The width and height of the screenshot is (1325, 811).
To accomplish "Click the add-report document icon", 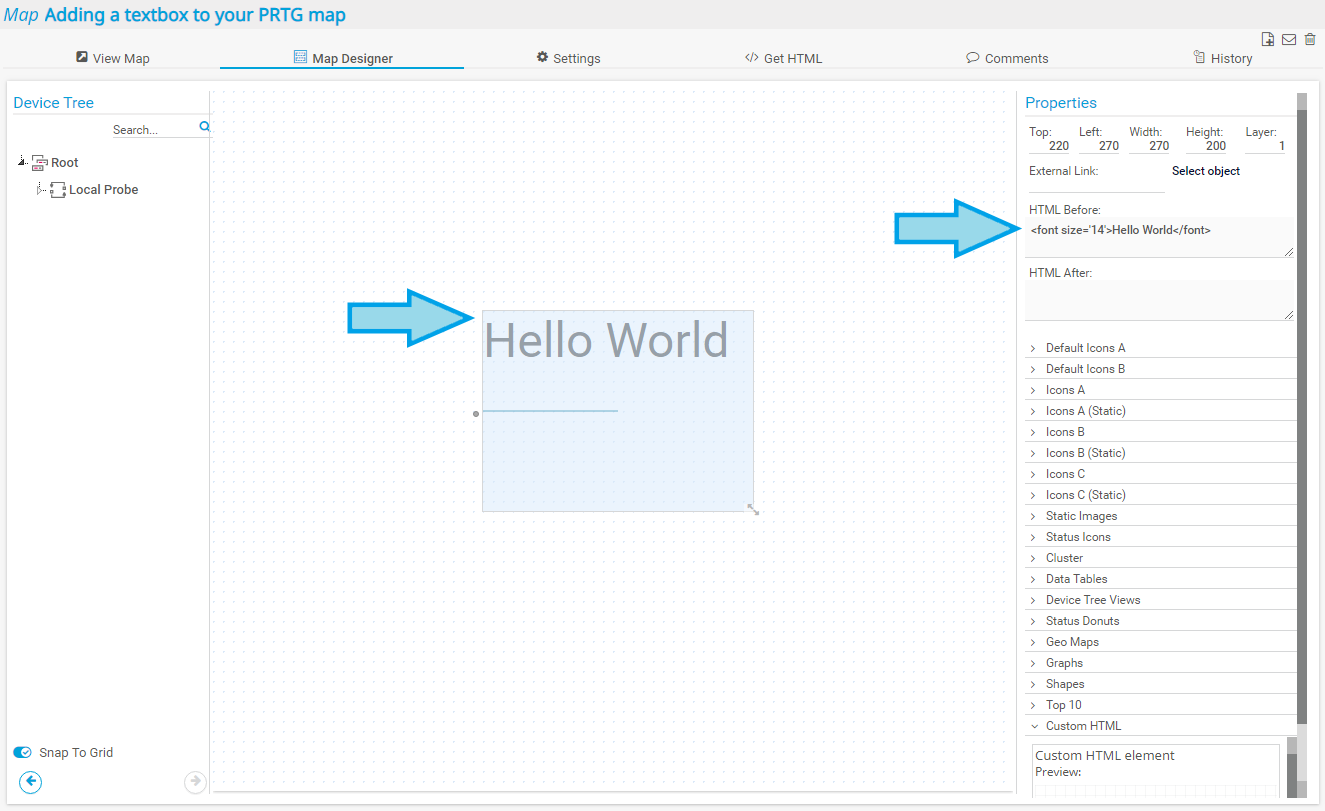I will pos(1267,39).
